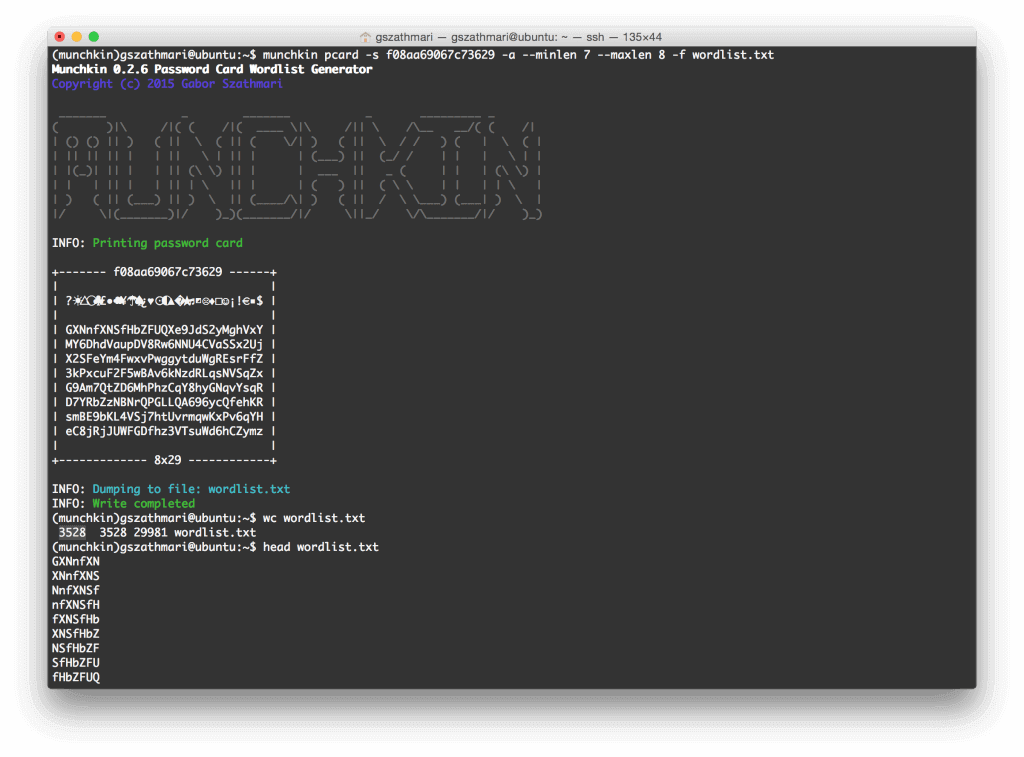
Task: Click wordlist entry 'nfXNSfH'
Action: 76,605
